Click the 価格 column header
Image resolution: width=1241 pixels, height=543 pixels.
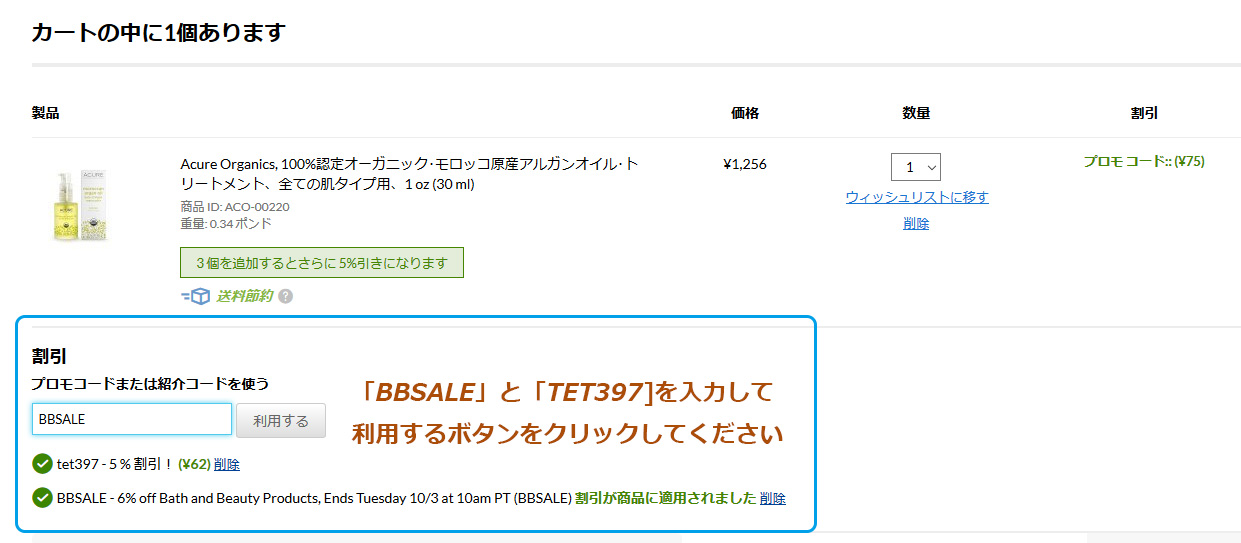click(745, 113)
